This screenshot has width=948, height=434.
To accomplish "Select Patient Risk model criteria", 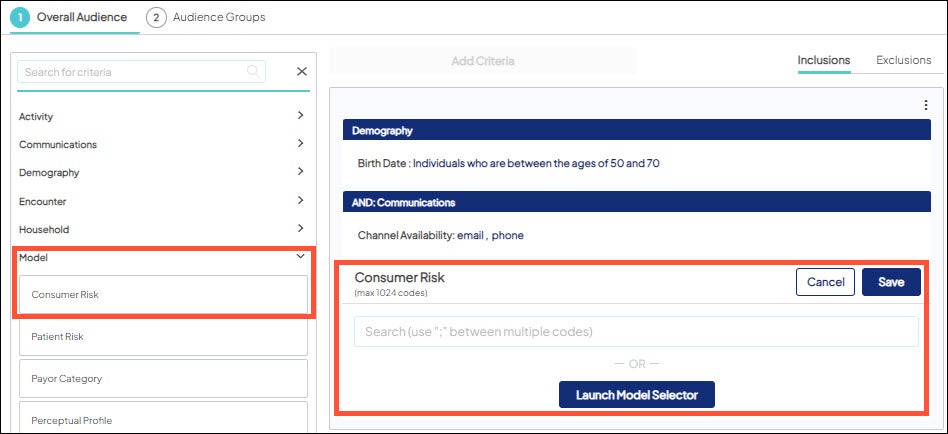I will pos(163,337).
